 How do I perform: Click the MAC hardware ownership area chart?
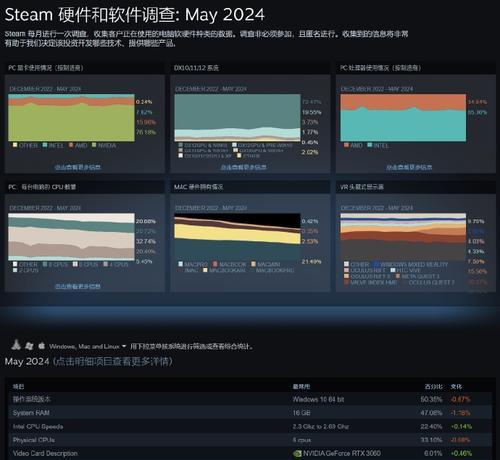point(237,237)
